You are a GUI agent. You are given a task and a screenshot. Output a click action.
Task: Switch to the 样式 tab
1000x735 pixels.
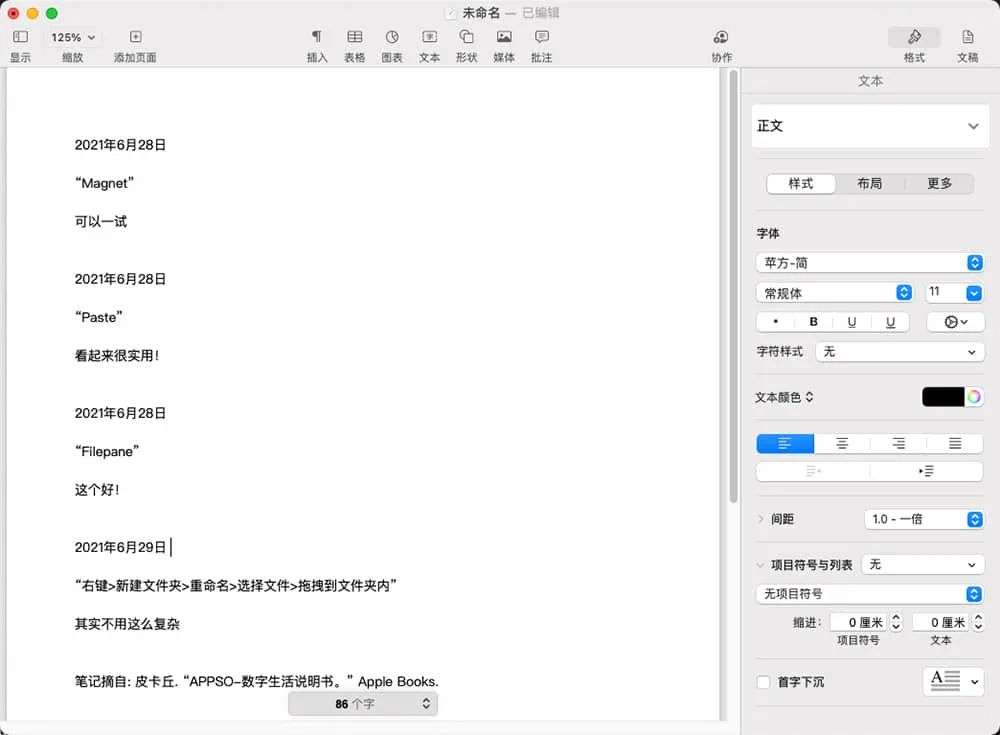coord(800,183)
